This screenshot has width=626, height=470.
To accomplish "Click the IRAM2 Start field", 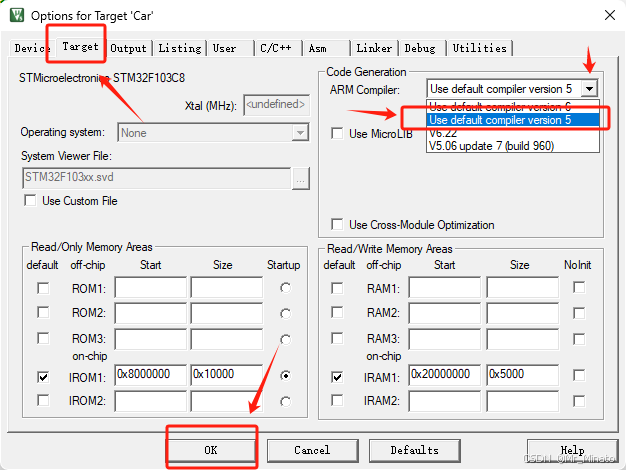I will (444, 401).
